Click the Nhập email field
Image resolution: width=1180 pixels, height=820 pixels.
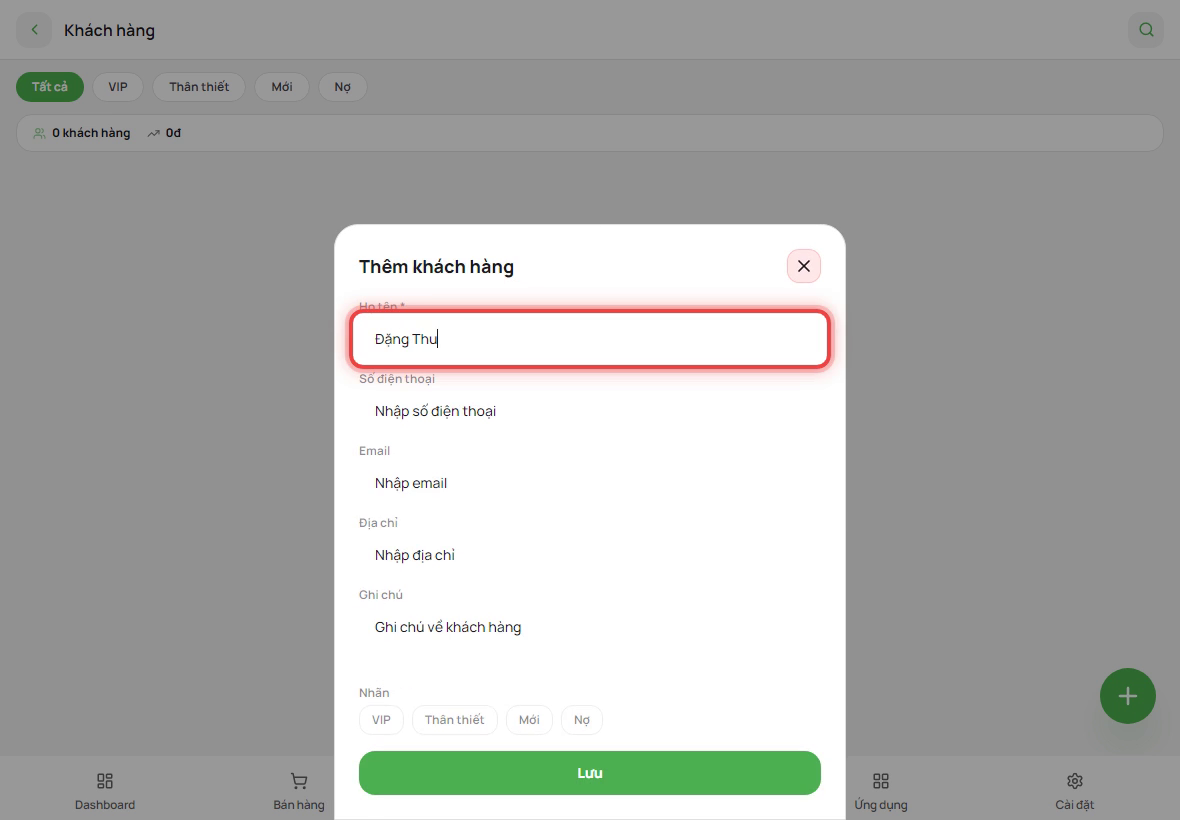click(x=590, y=483)
